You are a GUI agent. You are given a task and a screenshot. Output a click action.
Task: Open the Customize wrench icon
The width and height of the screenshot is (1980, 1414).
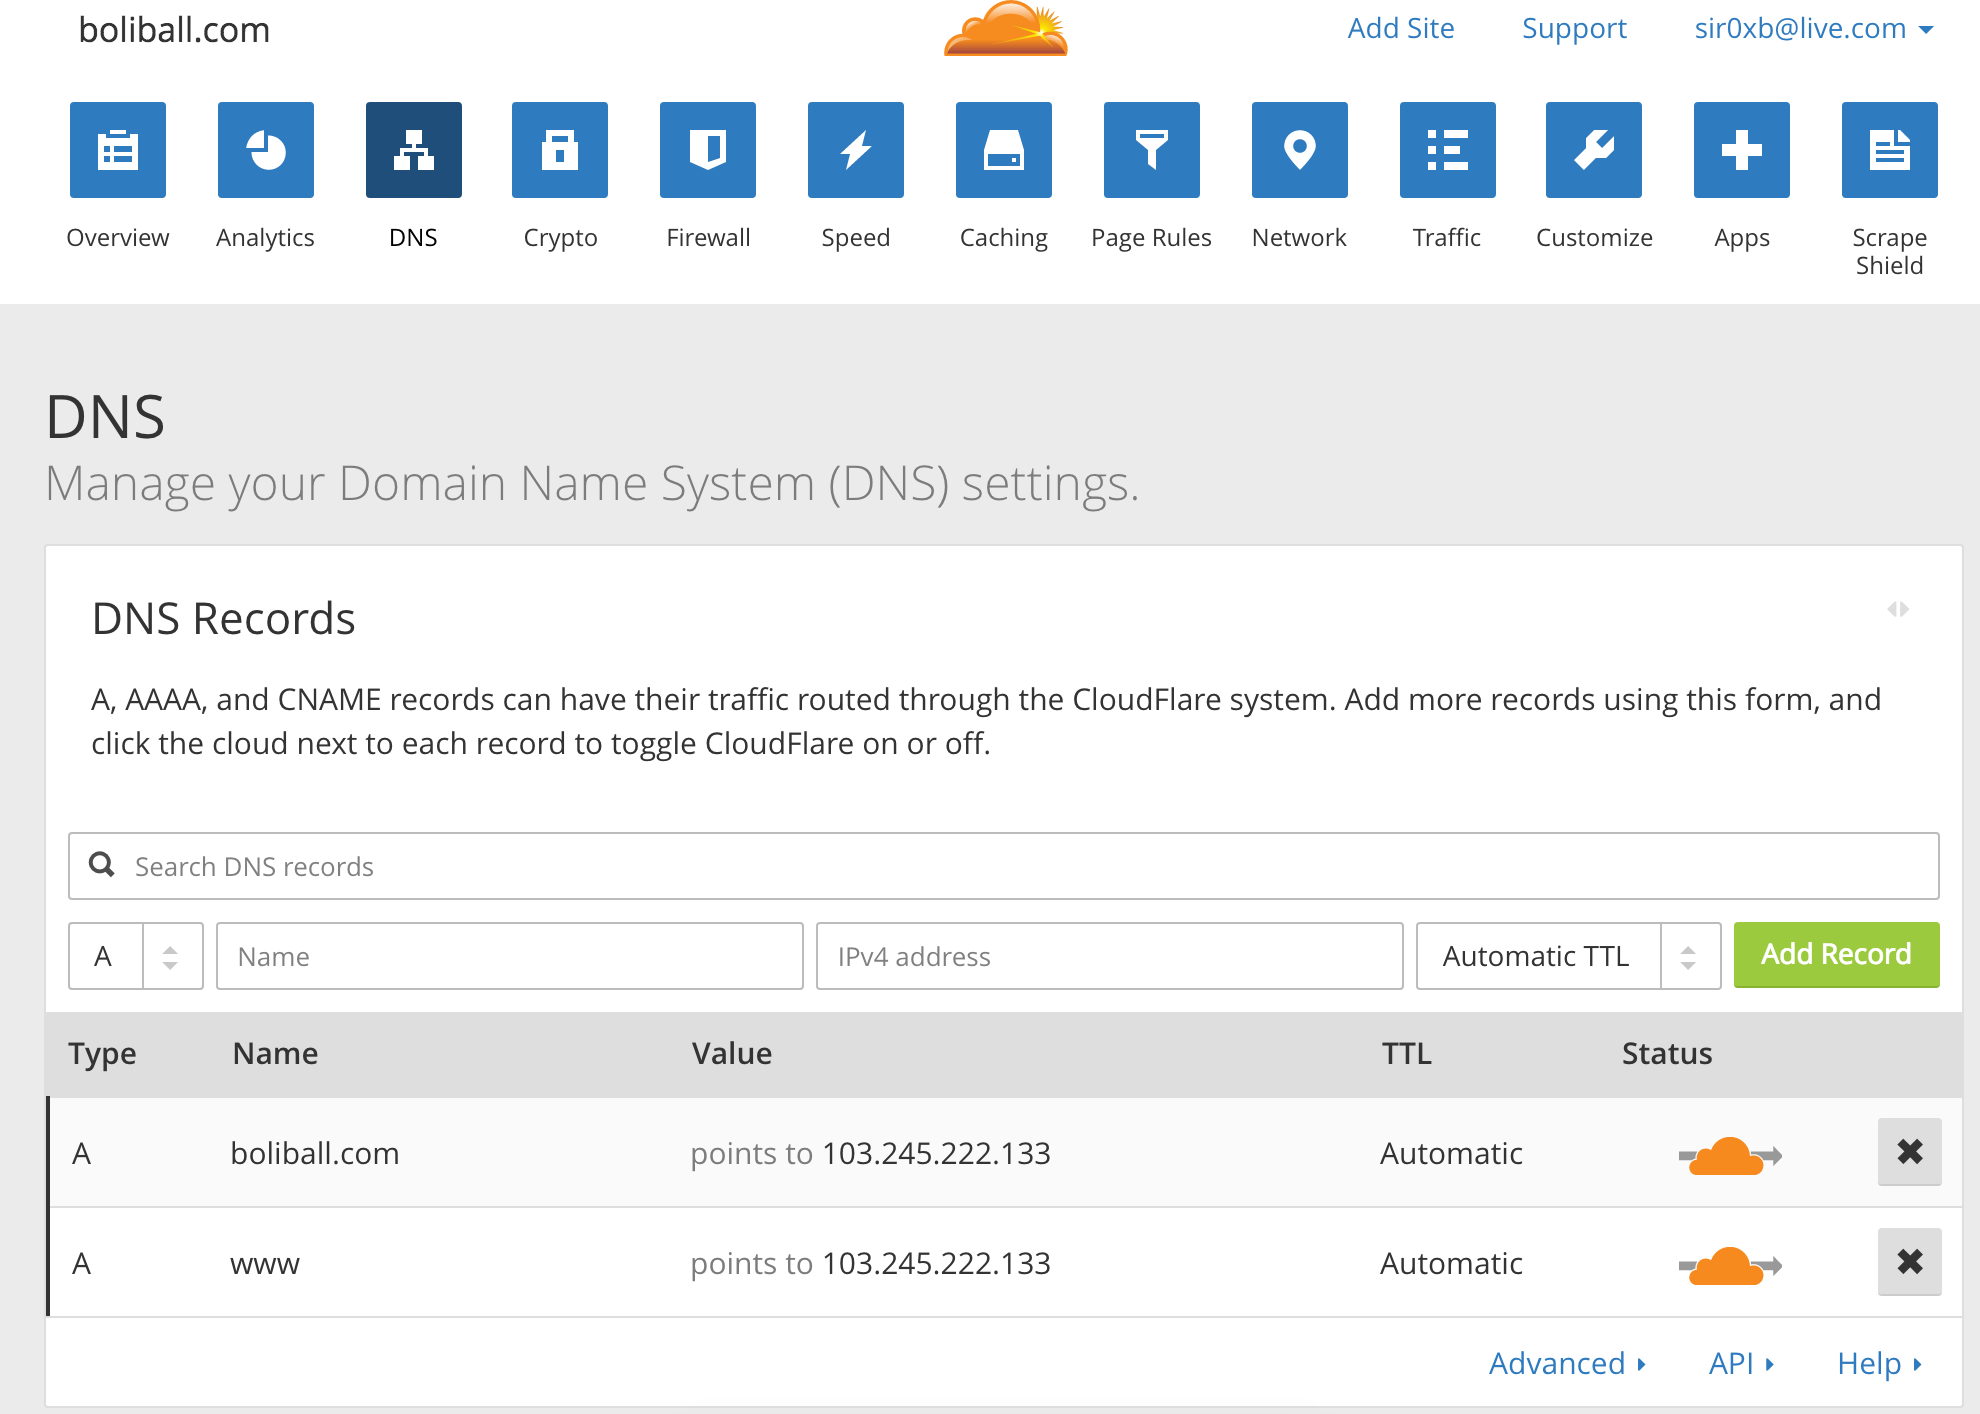(1594, 150)
